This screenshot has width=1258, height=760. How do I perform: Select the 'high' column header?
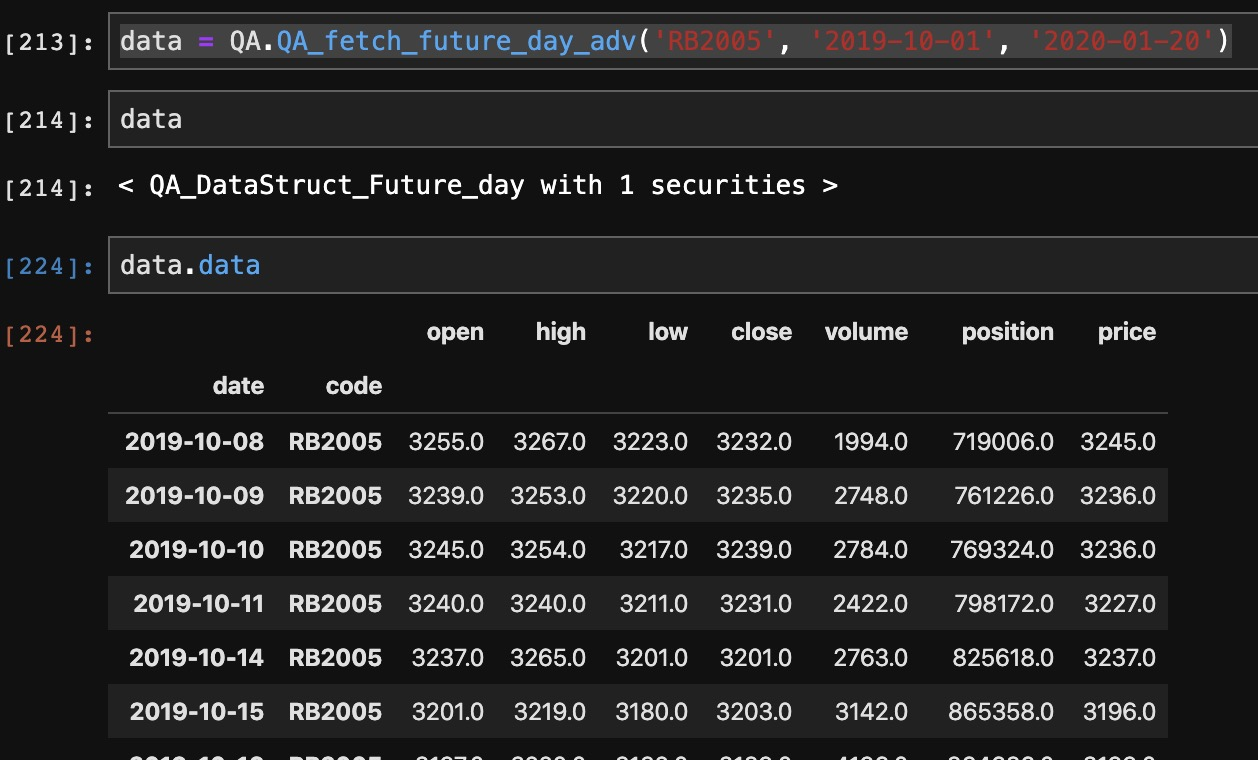(x=560, y=331)
